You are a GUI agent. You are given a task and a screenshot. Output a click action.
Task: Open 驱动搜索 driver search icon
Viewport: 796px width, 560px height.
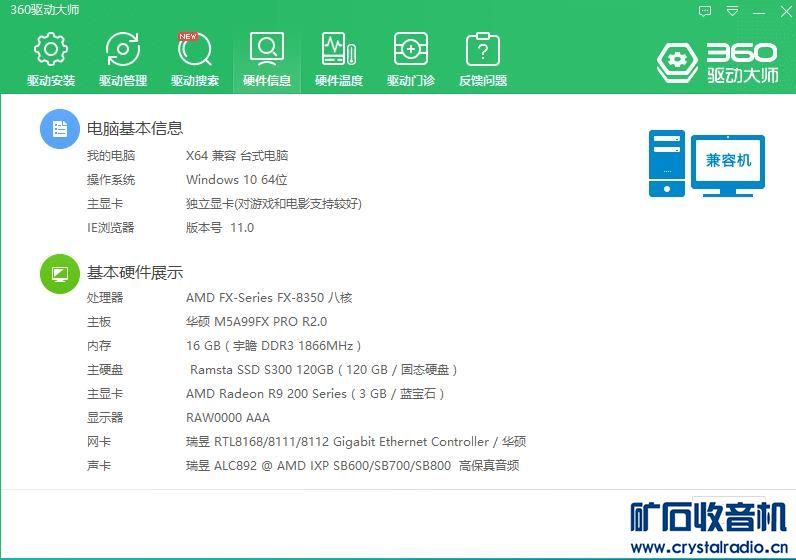(195, 59)
